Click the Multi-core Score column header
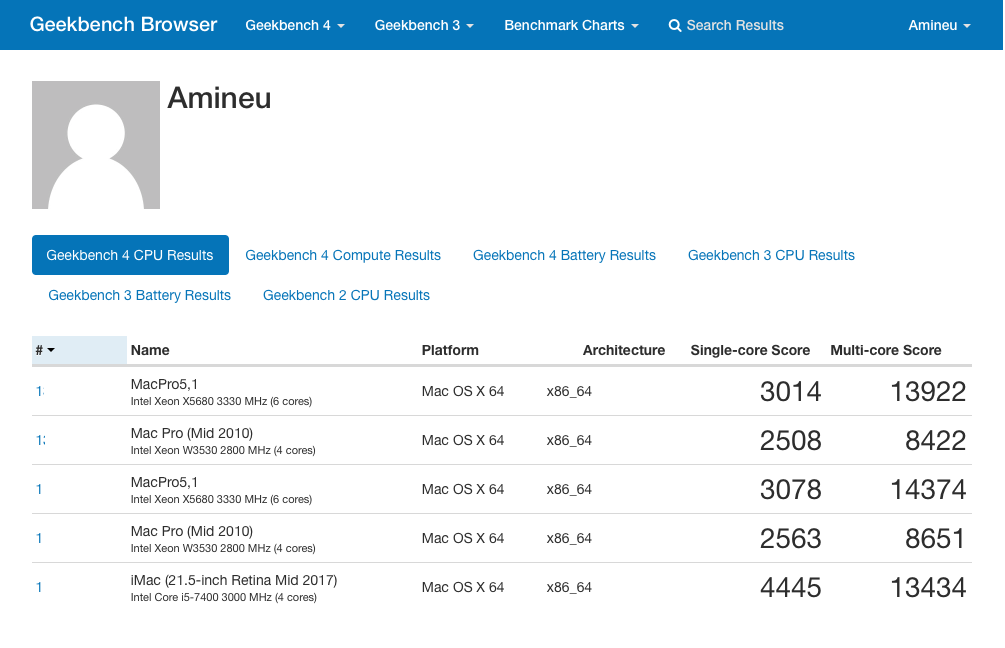The image size is (1005, 648). tap(886, 350)
